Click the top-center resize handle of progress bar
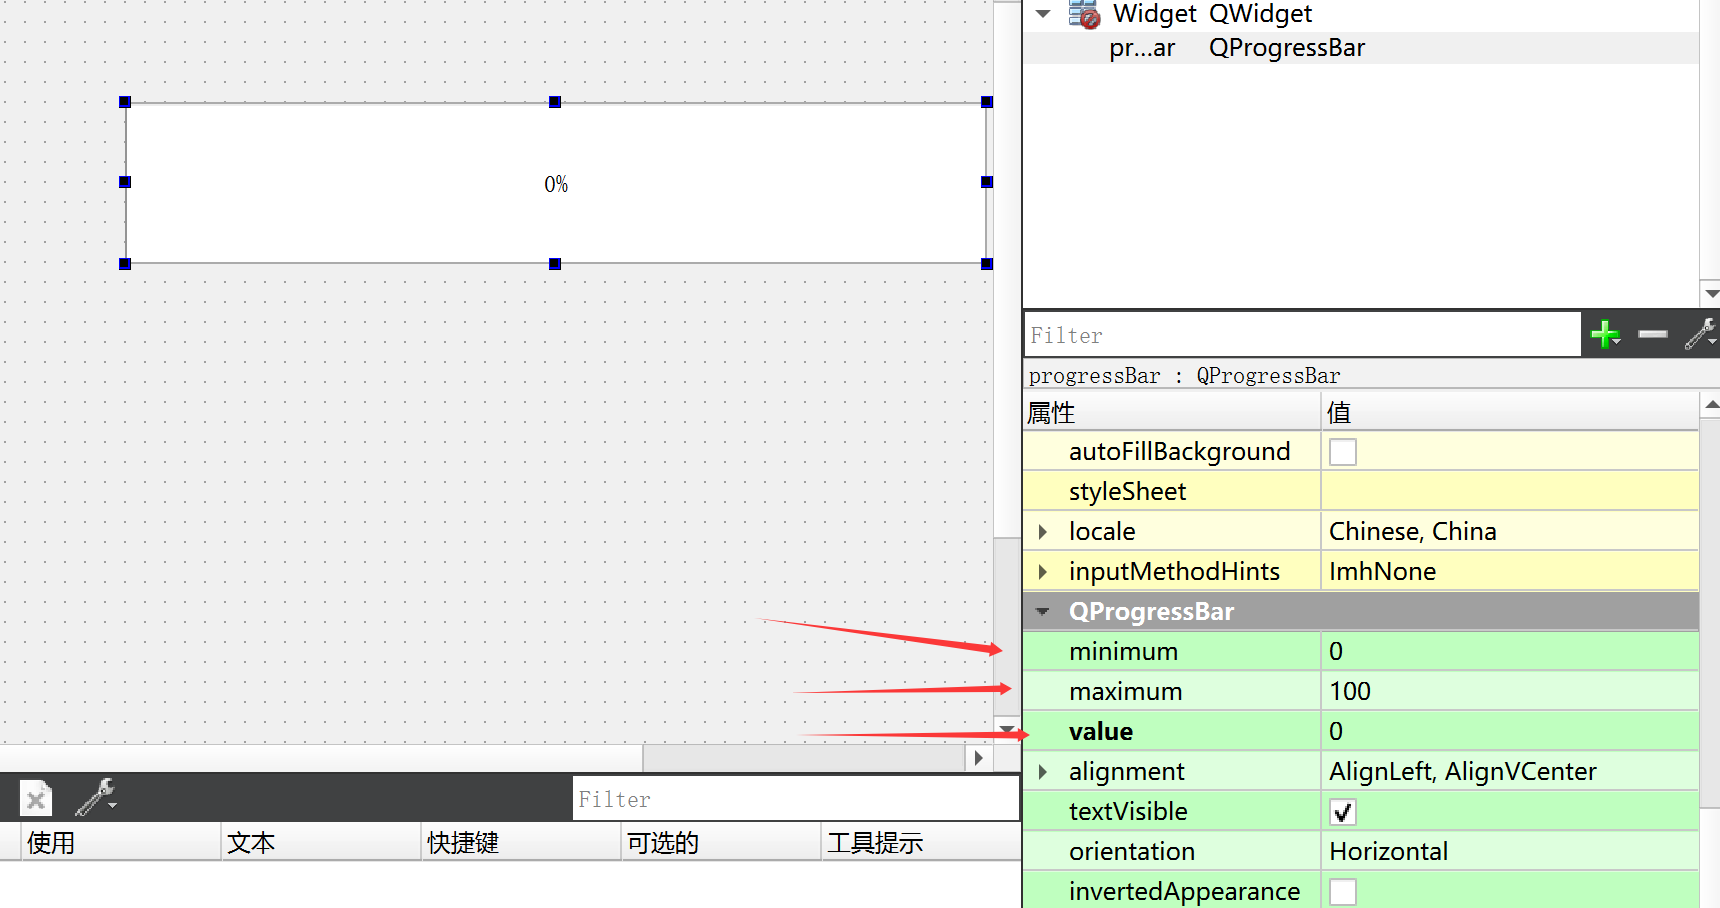This screenshot has width=1720, height=908. point(555,102)
